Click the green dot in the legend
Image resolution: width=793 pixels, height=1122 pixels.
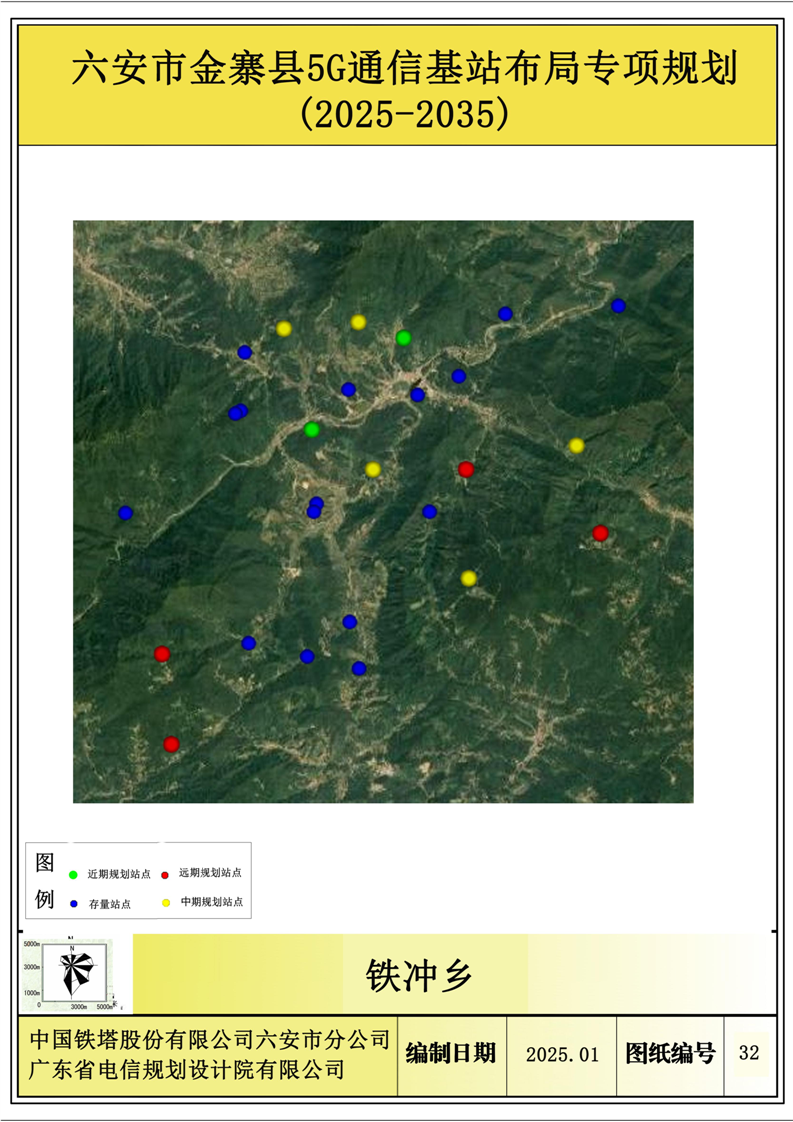(73, 874)
